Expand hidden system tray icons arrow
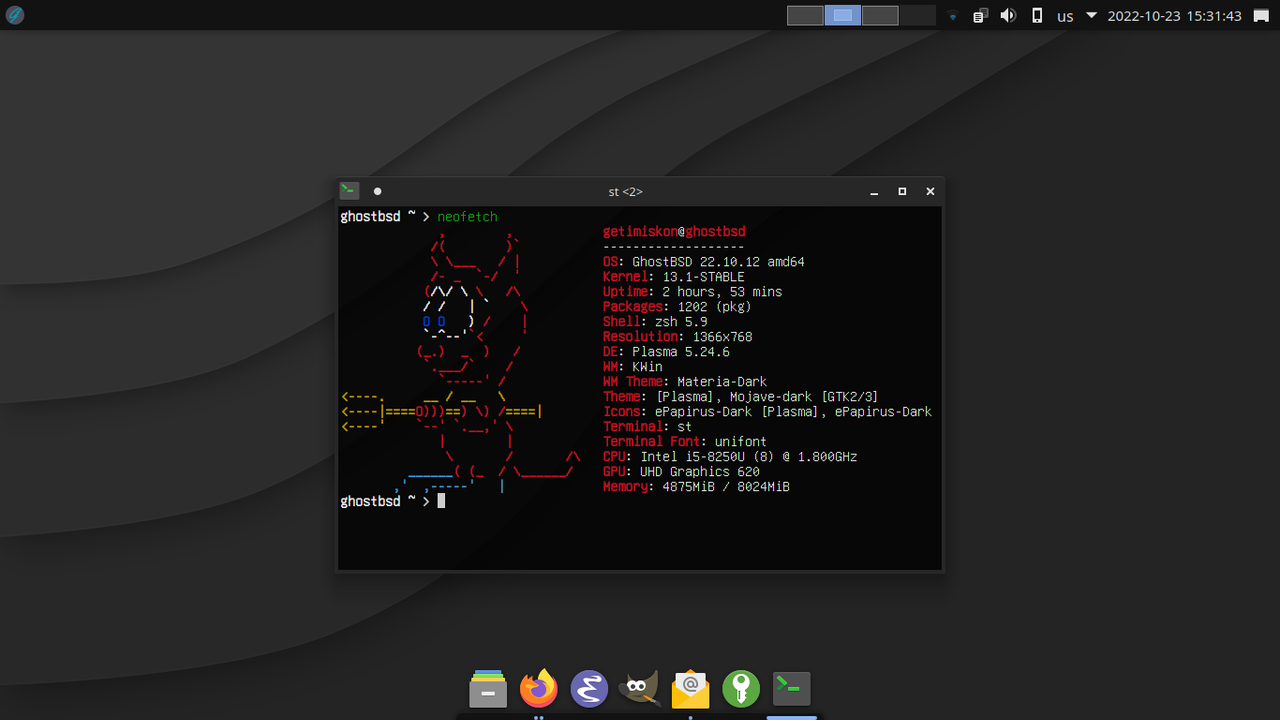 pos(1092,16)
